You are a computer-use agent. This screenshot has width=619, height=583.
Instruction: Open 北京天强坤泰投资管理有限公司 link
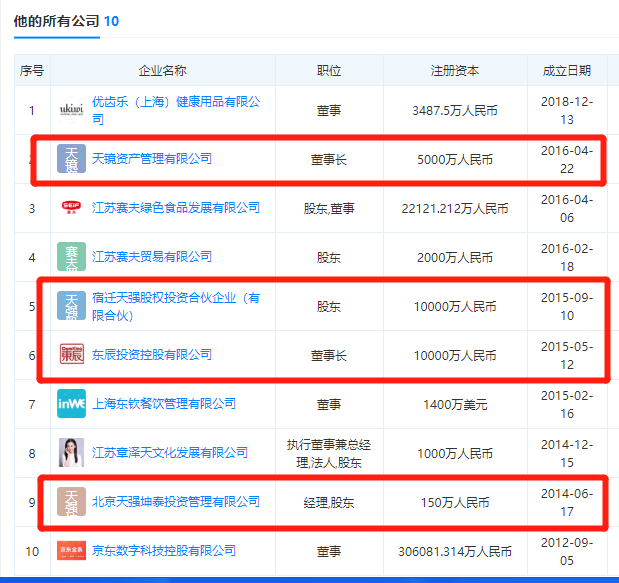coord(176,501)
